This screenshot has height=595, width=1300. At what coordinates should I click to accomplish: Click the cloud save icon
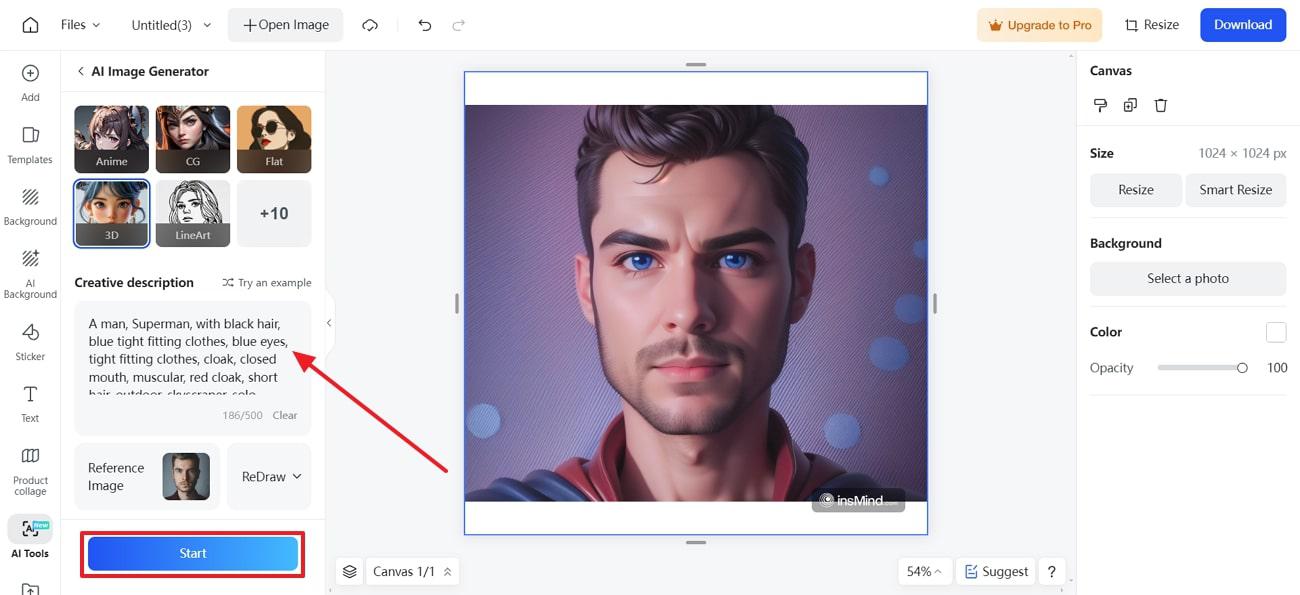pyautogui.click(x=370, y=25)
